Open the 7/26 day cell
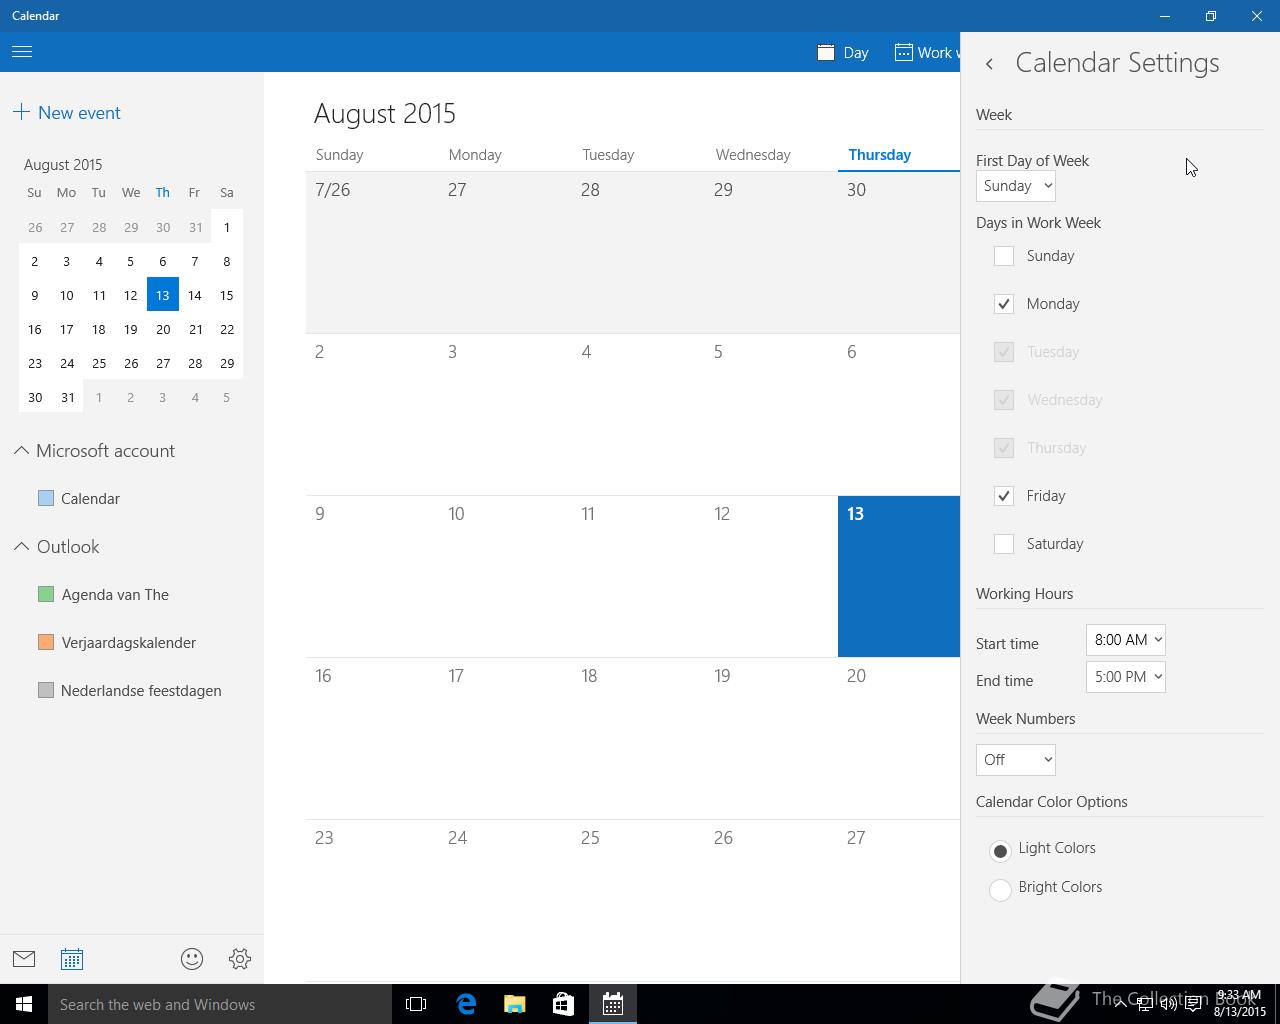This screenshot has width=1280, height=1024. 372,252
